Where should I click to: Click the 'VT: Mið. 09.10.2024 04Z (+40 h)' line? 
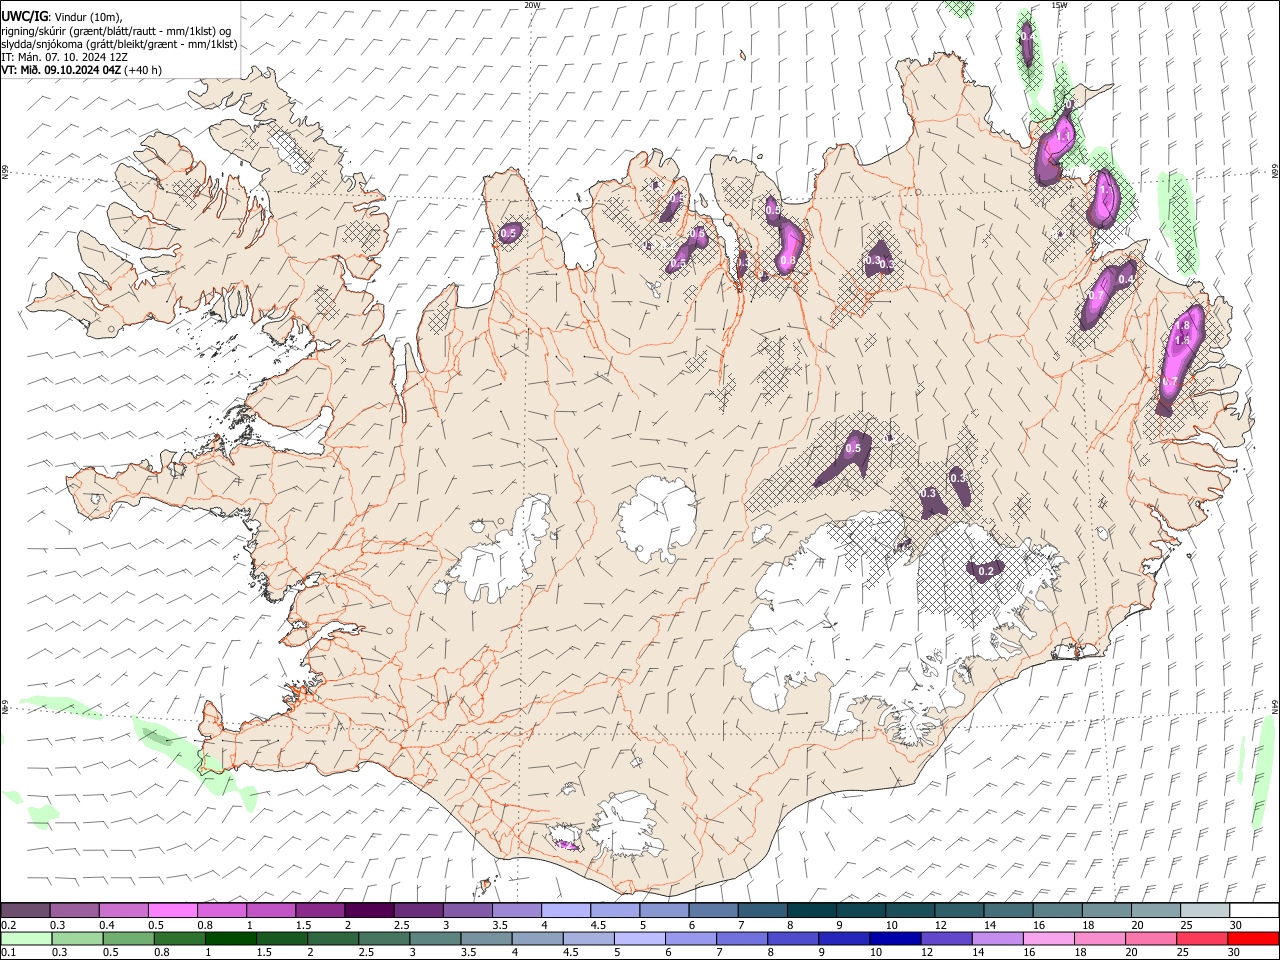pos(82,70)
